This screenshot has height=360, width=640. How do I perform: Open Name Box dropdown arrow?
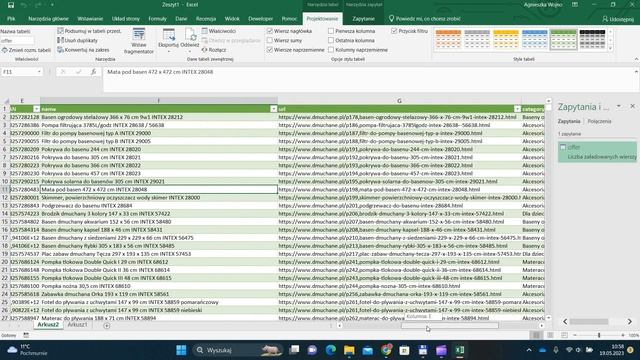(39, 72)
